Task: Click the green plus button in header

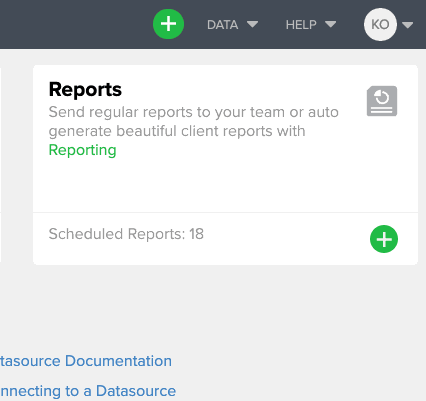Action: click(x=168, y=24)
